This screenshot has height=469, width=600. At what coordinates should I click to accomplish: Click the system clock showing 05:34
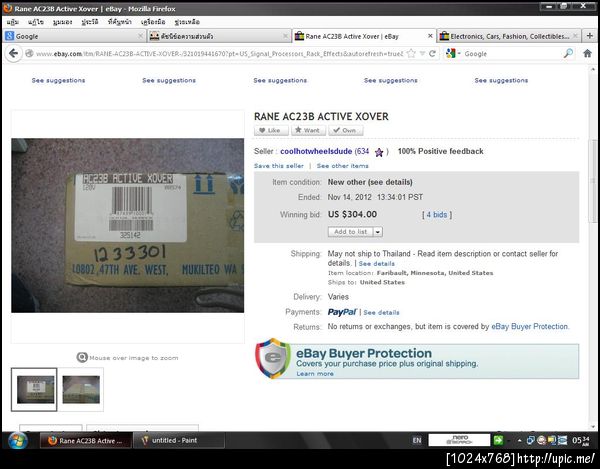[x=580, y=440]
